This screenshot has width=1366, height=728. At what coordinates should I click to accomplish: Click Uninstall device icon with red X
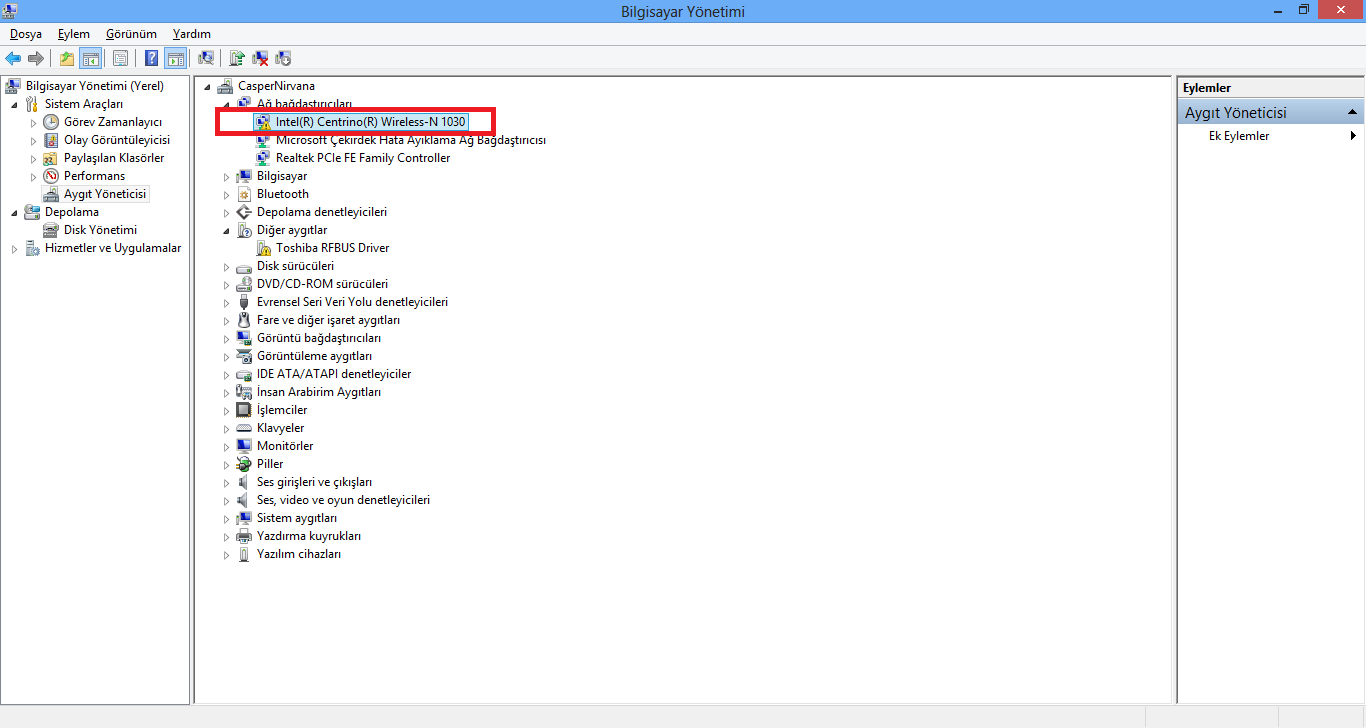click(260, 58)
